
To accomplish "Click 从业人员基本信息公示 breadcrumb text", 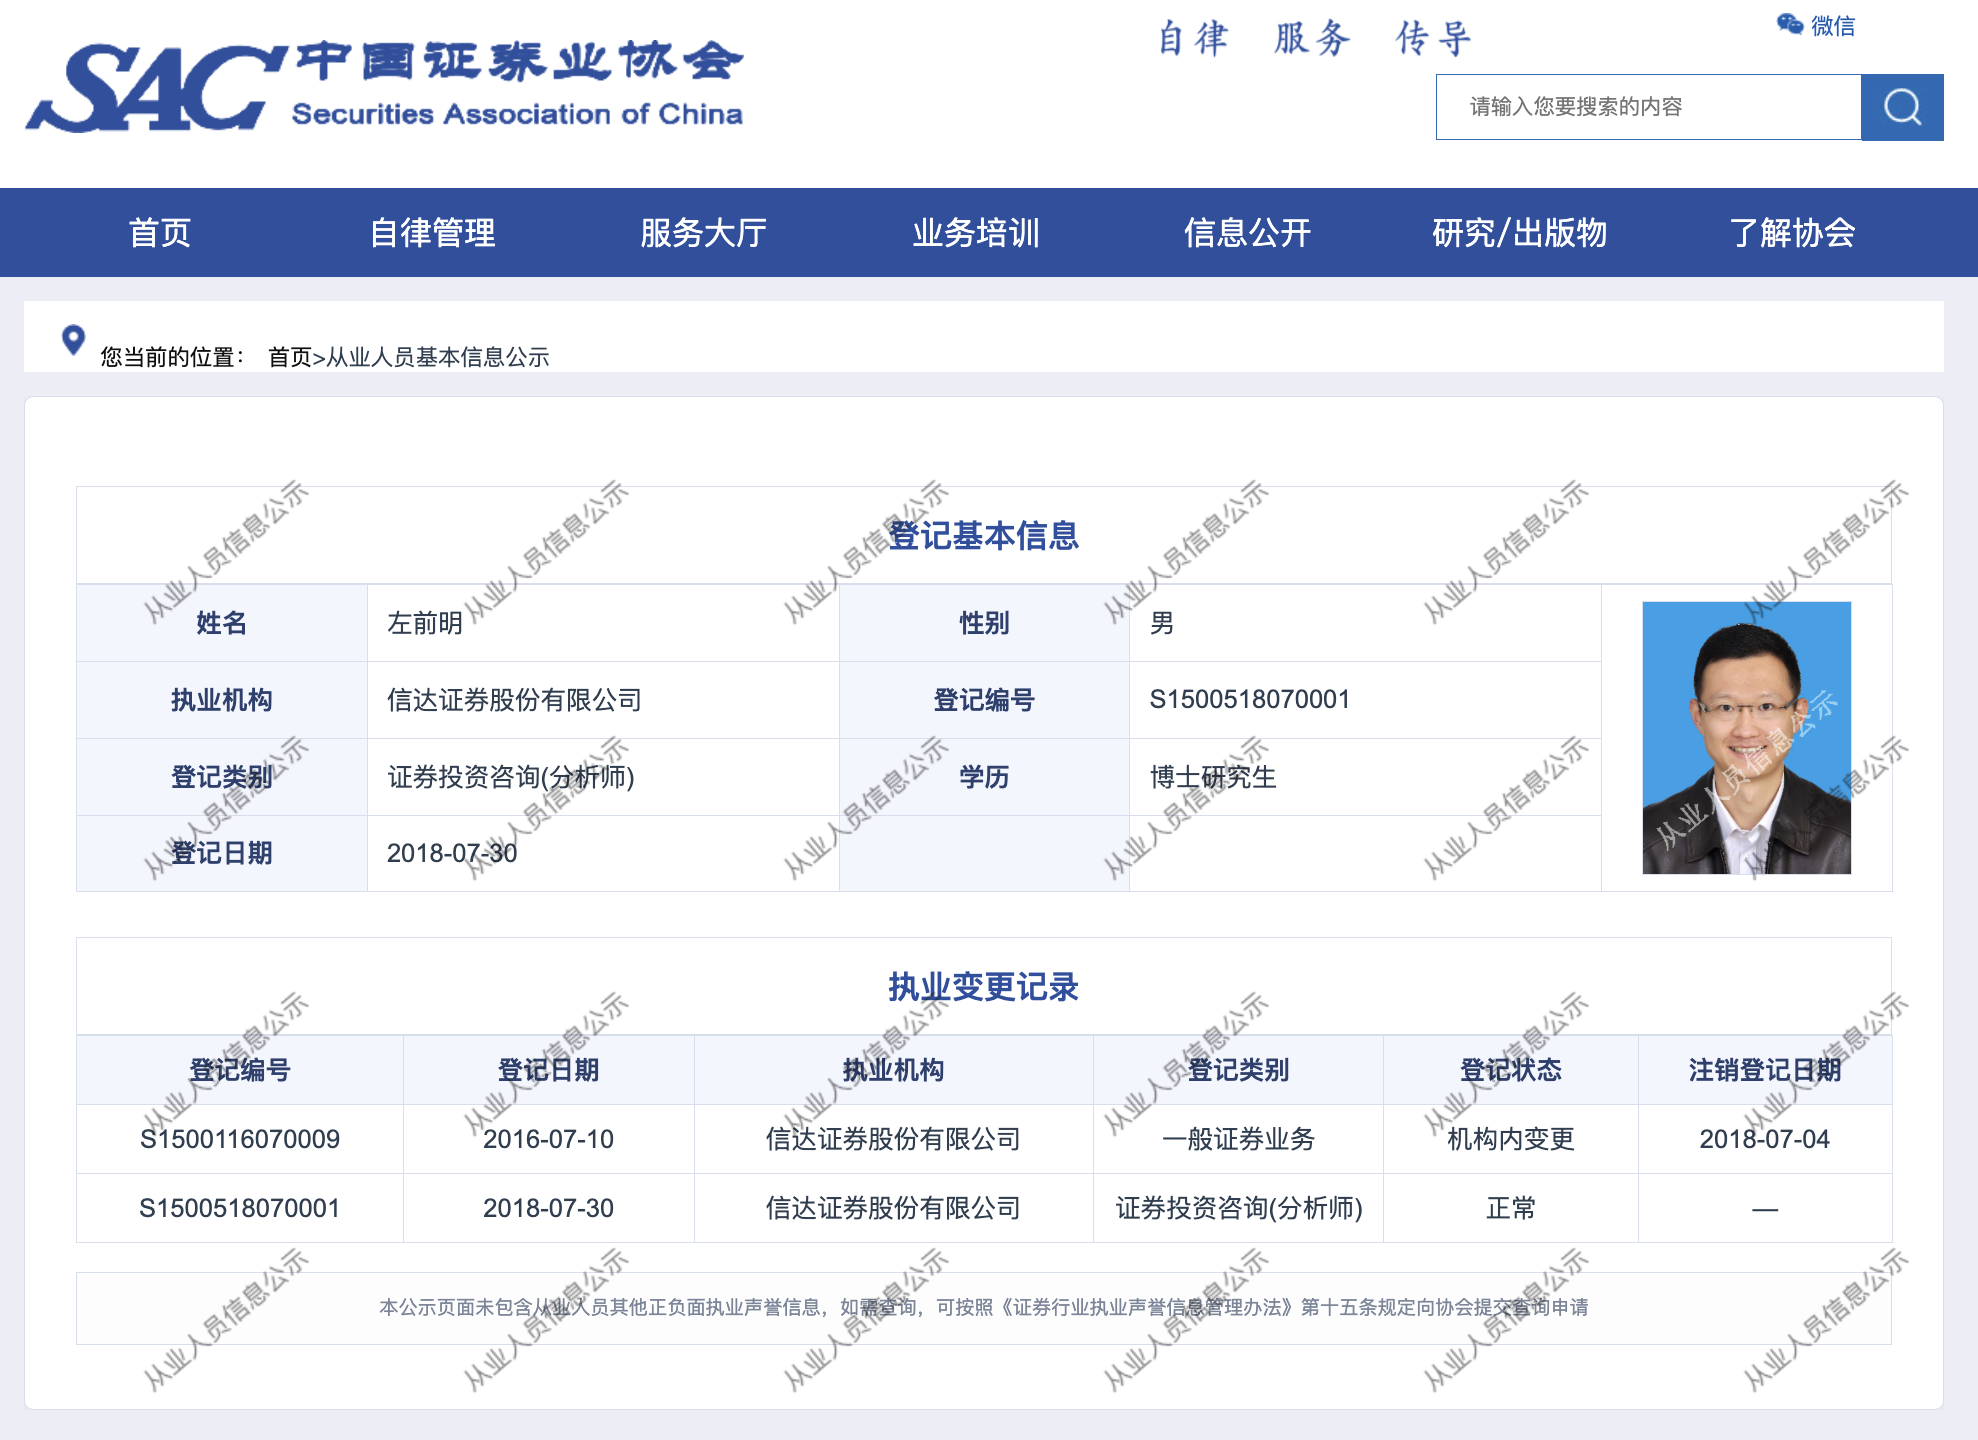I will coord(438,357).
